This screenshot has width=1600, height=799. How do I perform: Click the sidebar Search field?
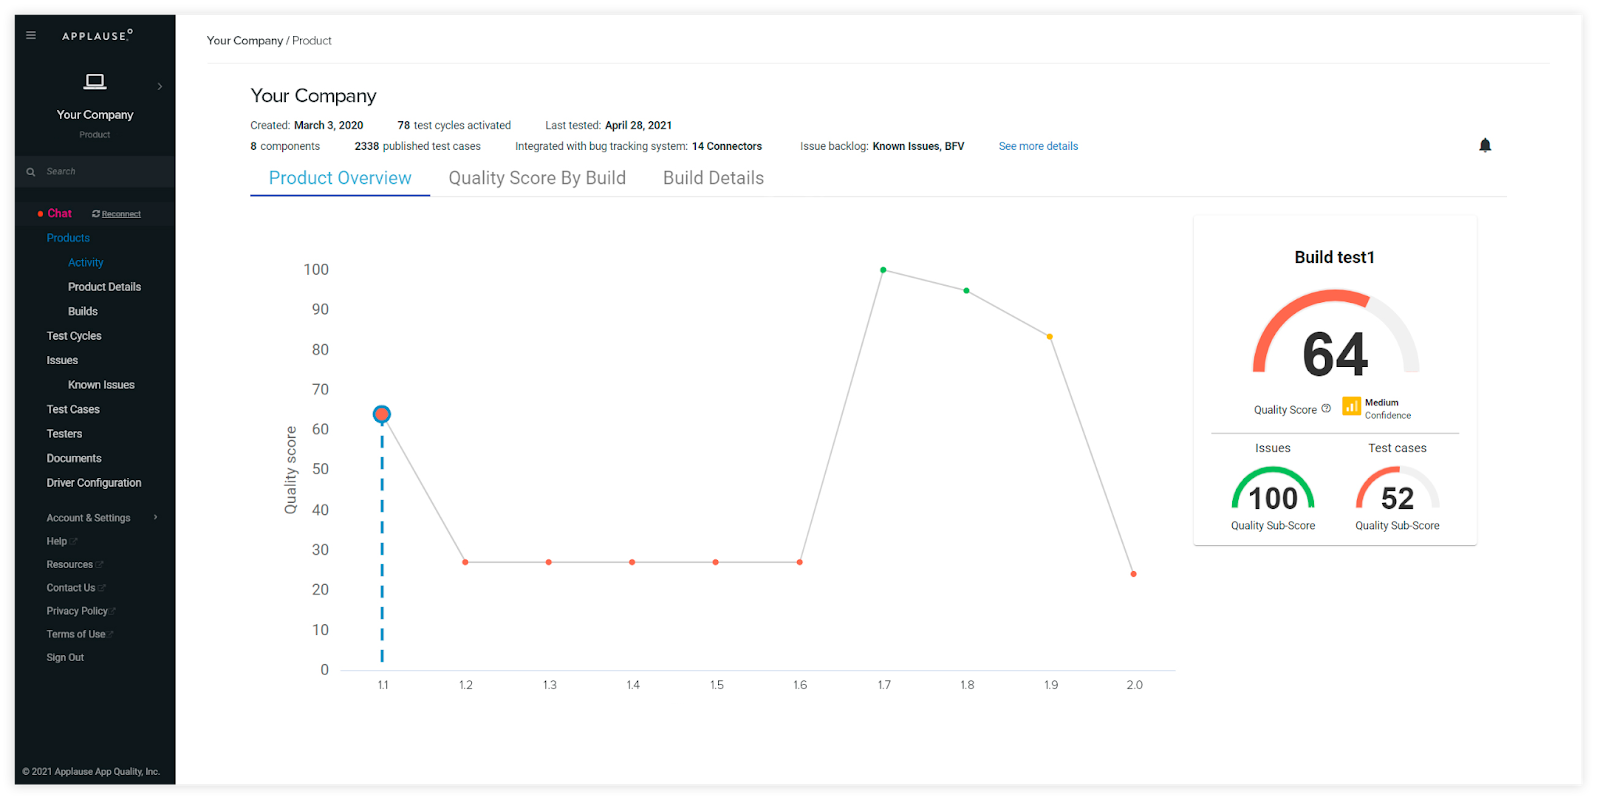95,171
